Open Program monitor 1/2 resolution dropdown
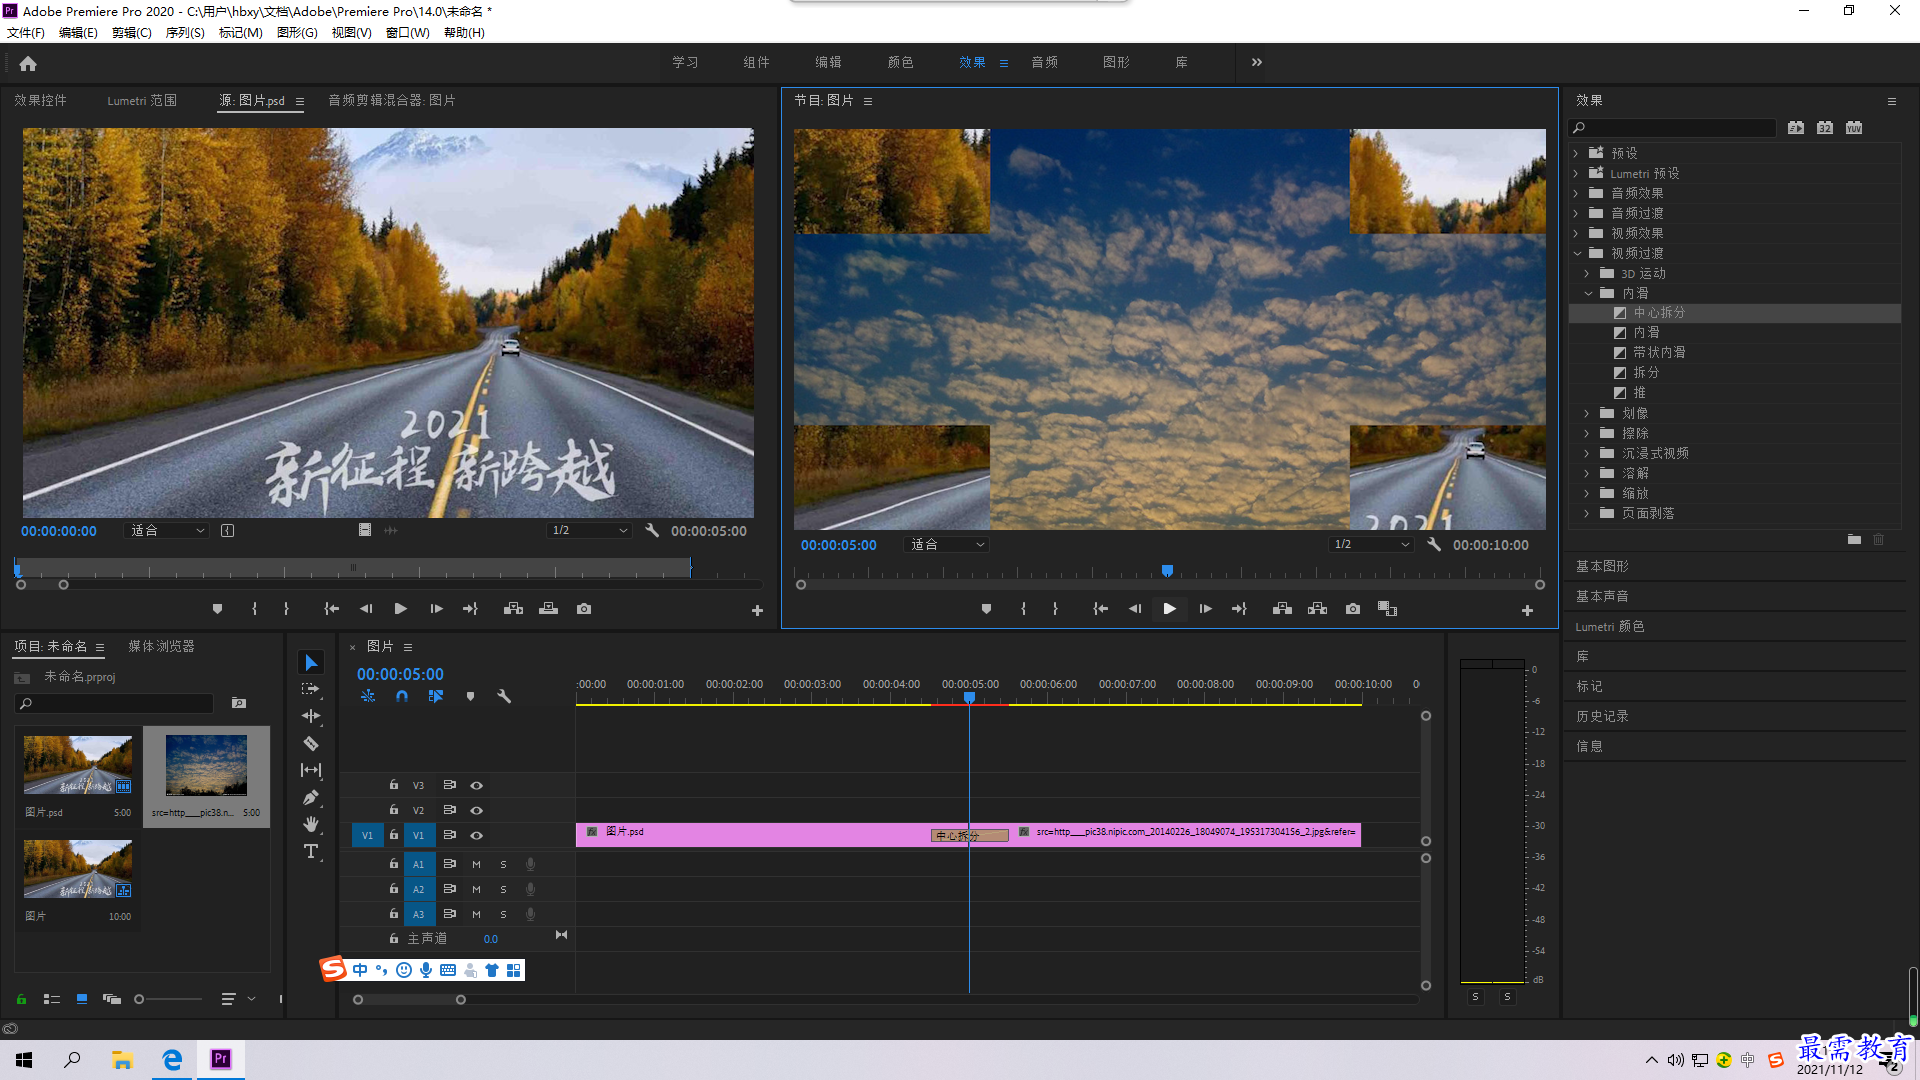 pos(1371,544)
